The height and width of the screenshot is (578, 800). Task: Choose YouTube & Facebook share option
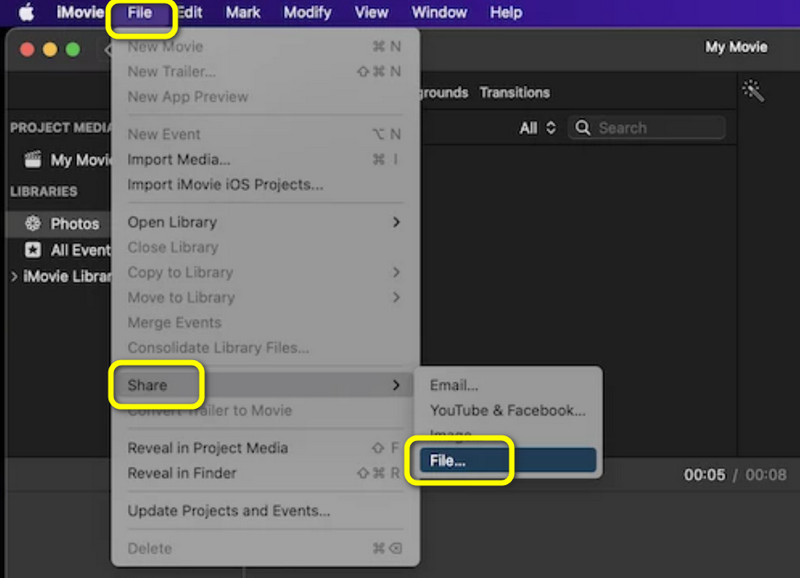tap(508, 410)
